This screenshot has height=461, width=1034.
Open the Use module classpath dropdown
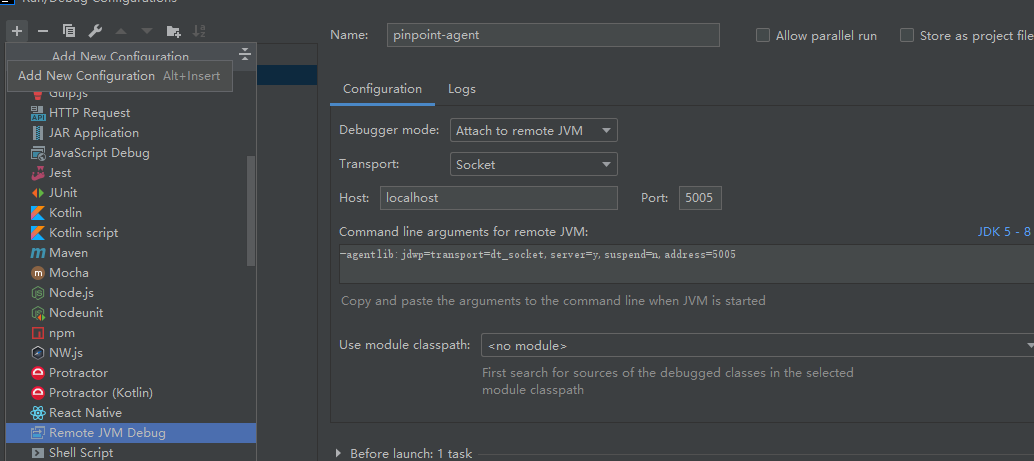[757, 346]
